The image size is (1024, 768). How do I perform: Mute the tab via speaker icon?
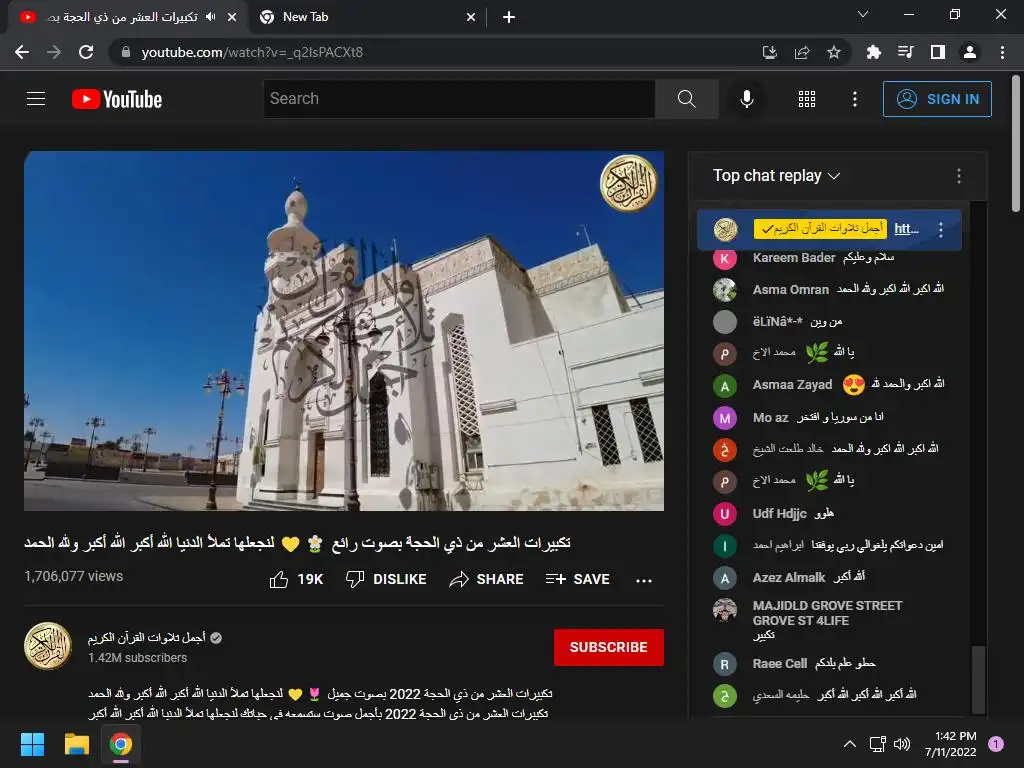210,17
